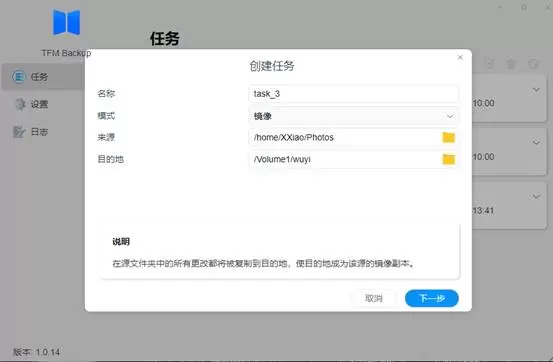Click the gear icon beside 设置
This screenshot has height=362, width=553.
(x=19, y=104)
